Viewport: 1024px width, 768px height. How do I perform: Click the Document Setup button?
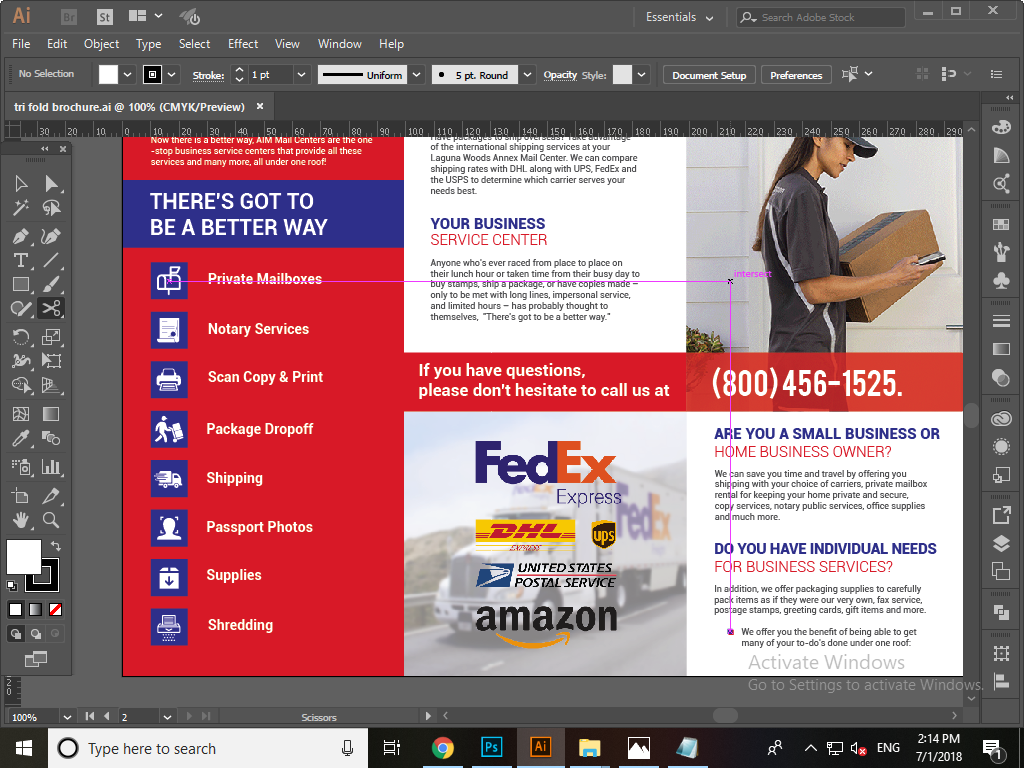[x=708, y=74]
